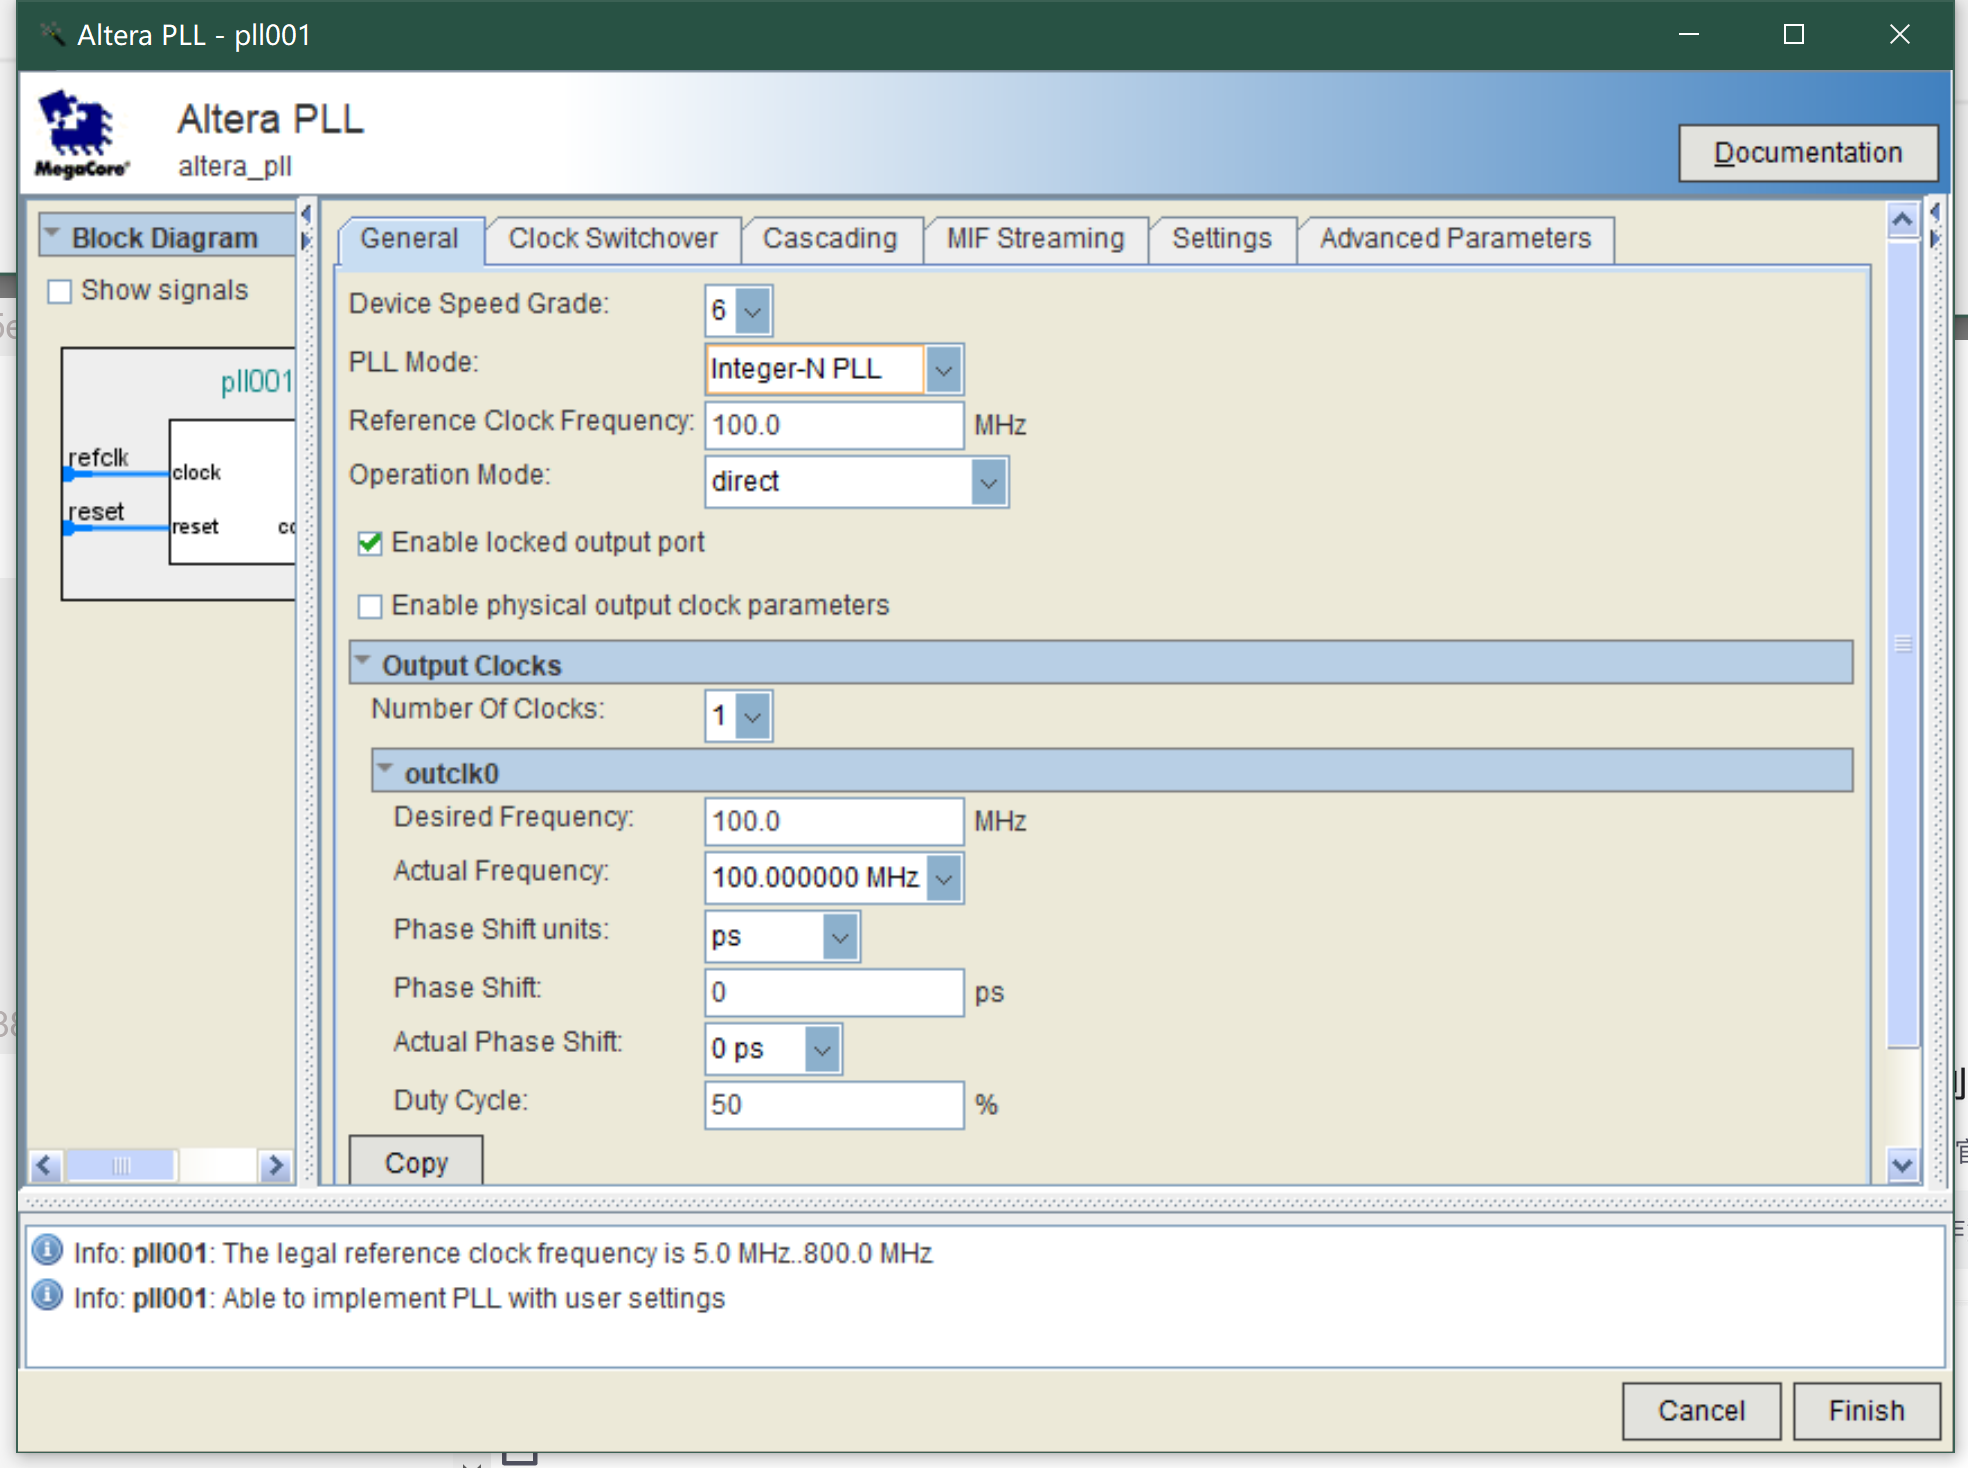The height and width of the screenshot is (1468, 1968).
Task: Open the Operation Mode dropdown
Action: click(x=988, y=483)
